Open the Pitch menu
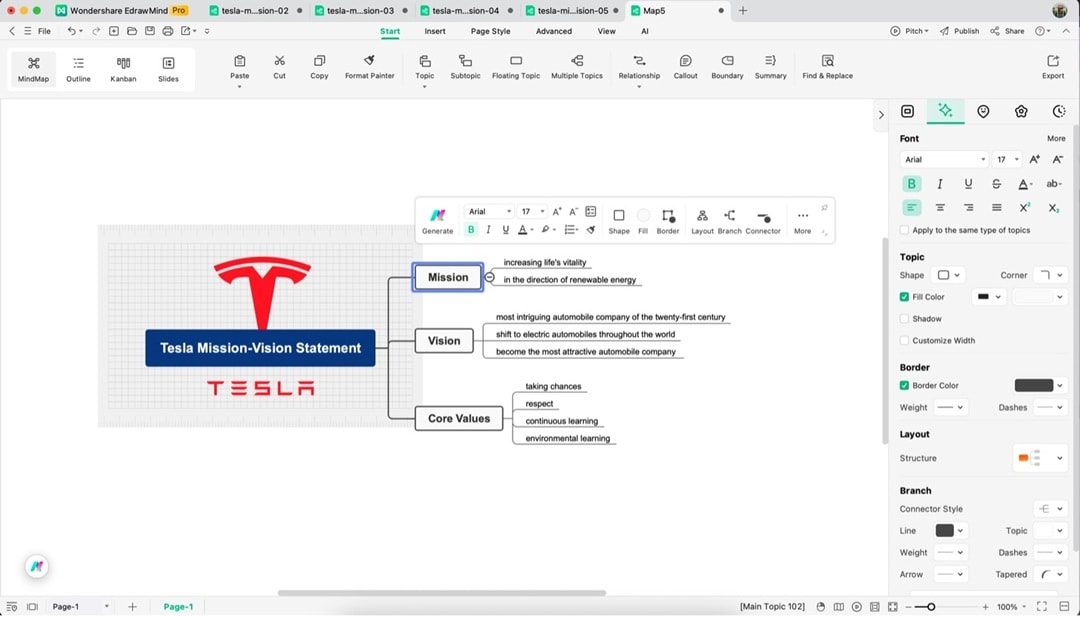1080x617 pixels. point(909,31)
